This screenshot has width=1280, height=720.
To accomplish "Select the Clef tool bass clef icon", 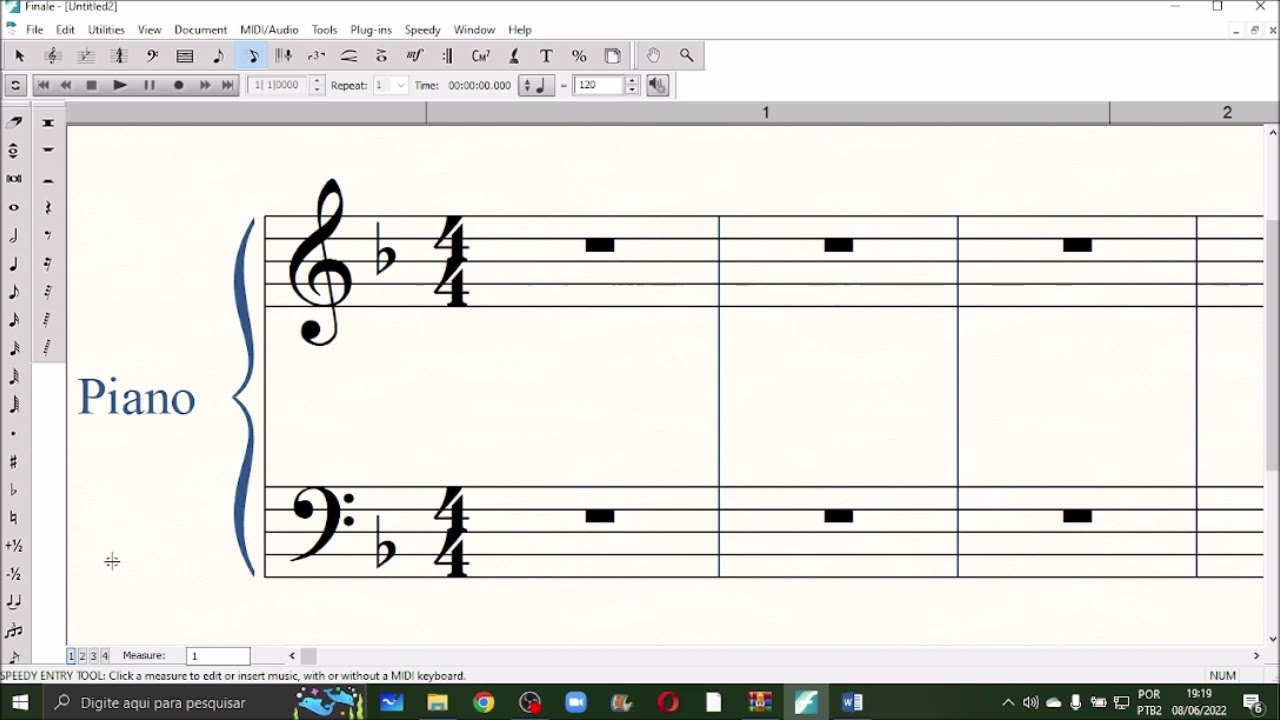I will [152, 56].
